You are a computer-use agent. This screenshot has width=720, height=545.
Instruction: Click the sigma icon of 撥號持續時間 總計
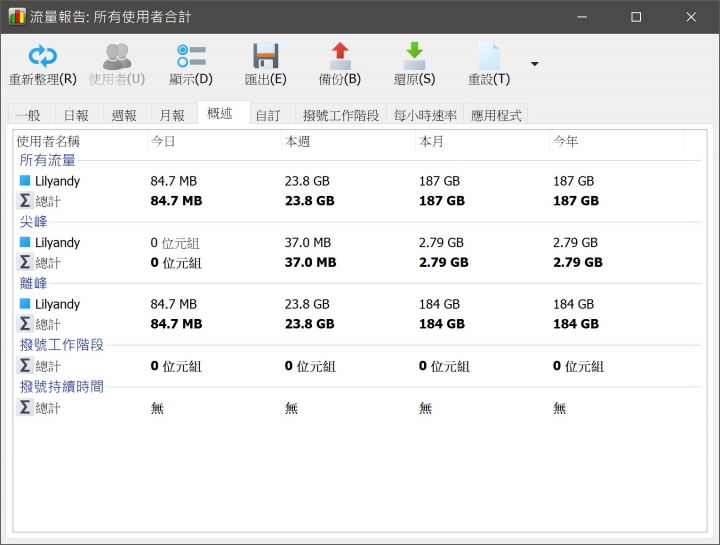[x=25, y=407]
